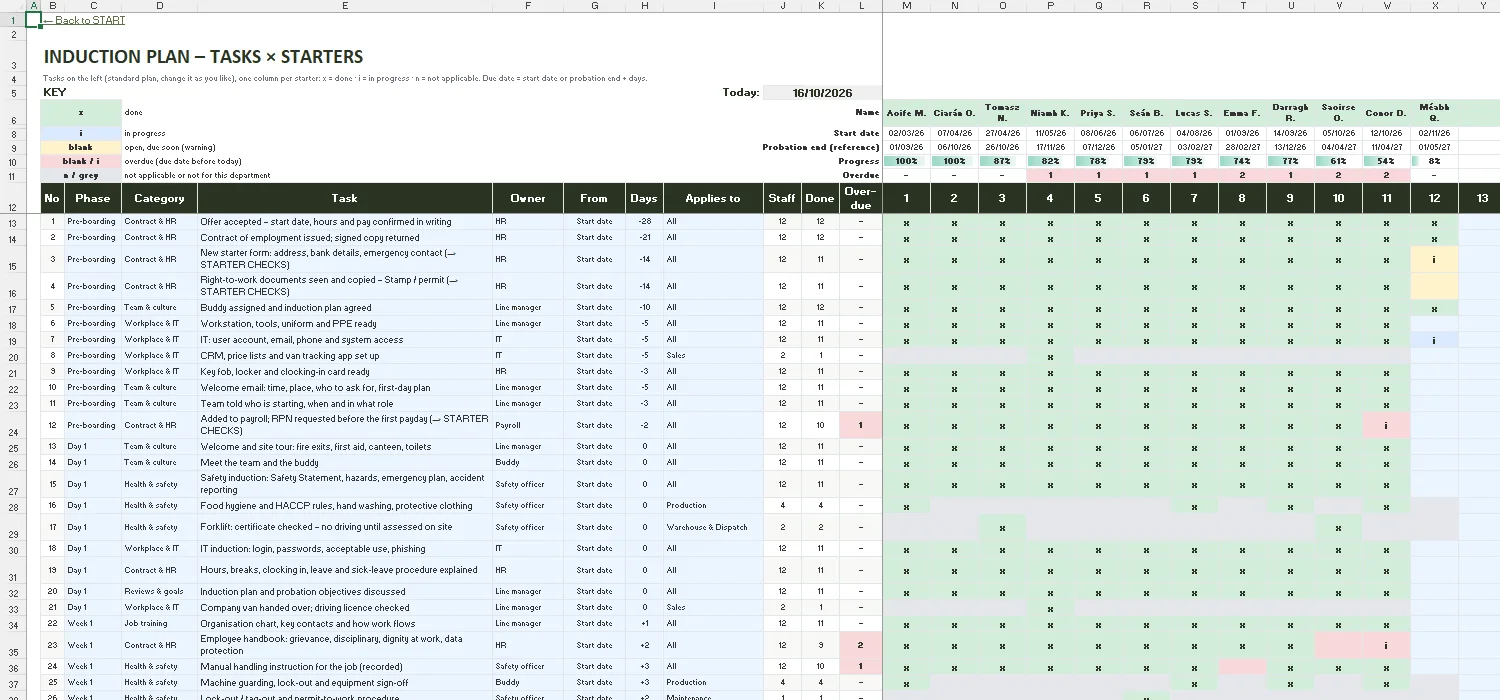Select the starter column header '13'
This screenshot has width=1500, height=700.
tap(1482, 198)
